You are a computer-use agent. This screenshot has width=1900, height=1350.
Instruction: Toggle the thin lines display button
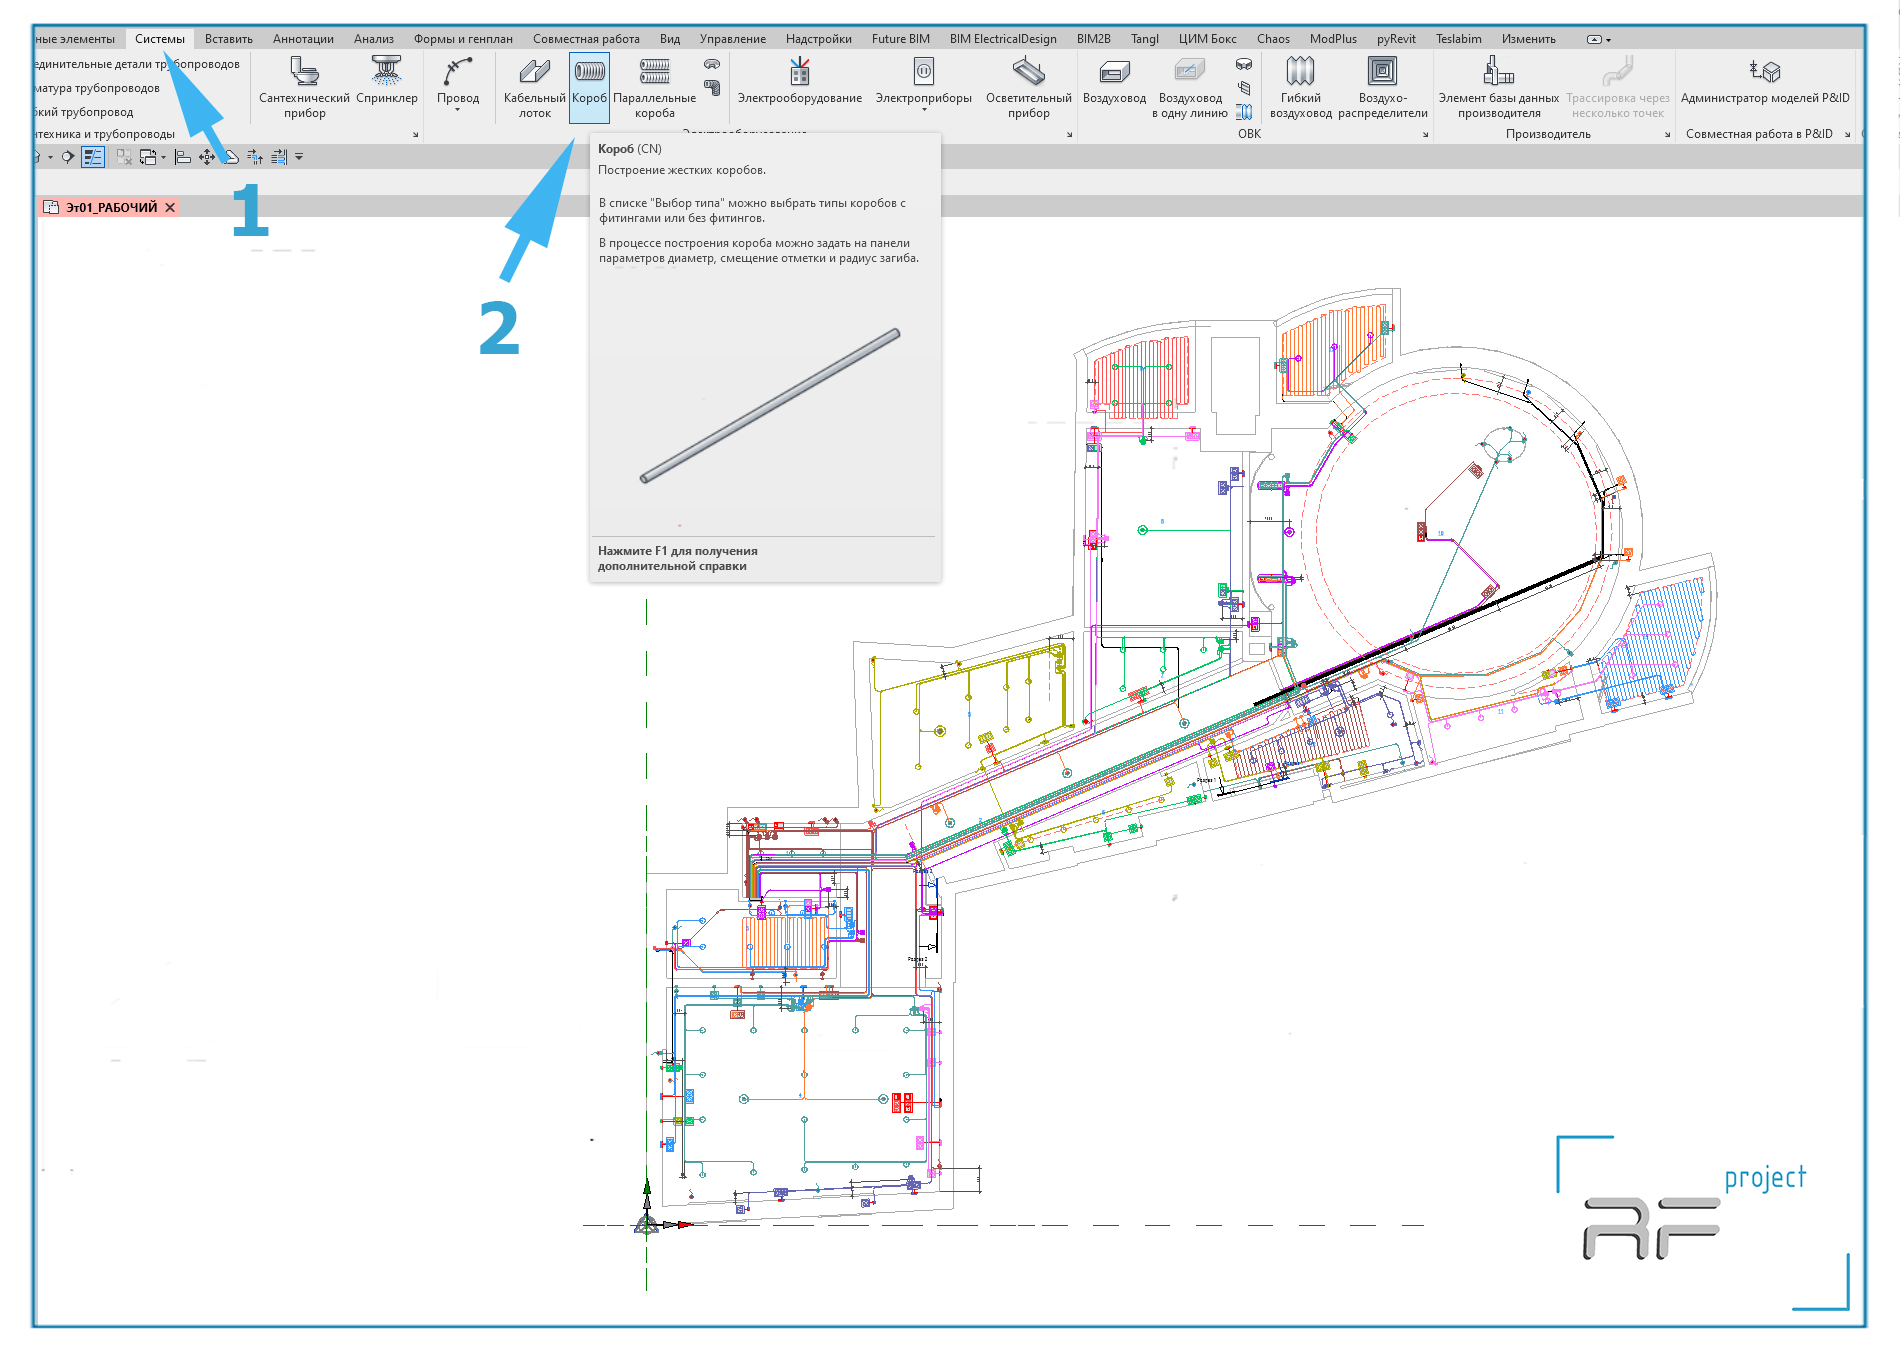click(x=93, y=156)
